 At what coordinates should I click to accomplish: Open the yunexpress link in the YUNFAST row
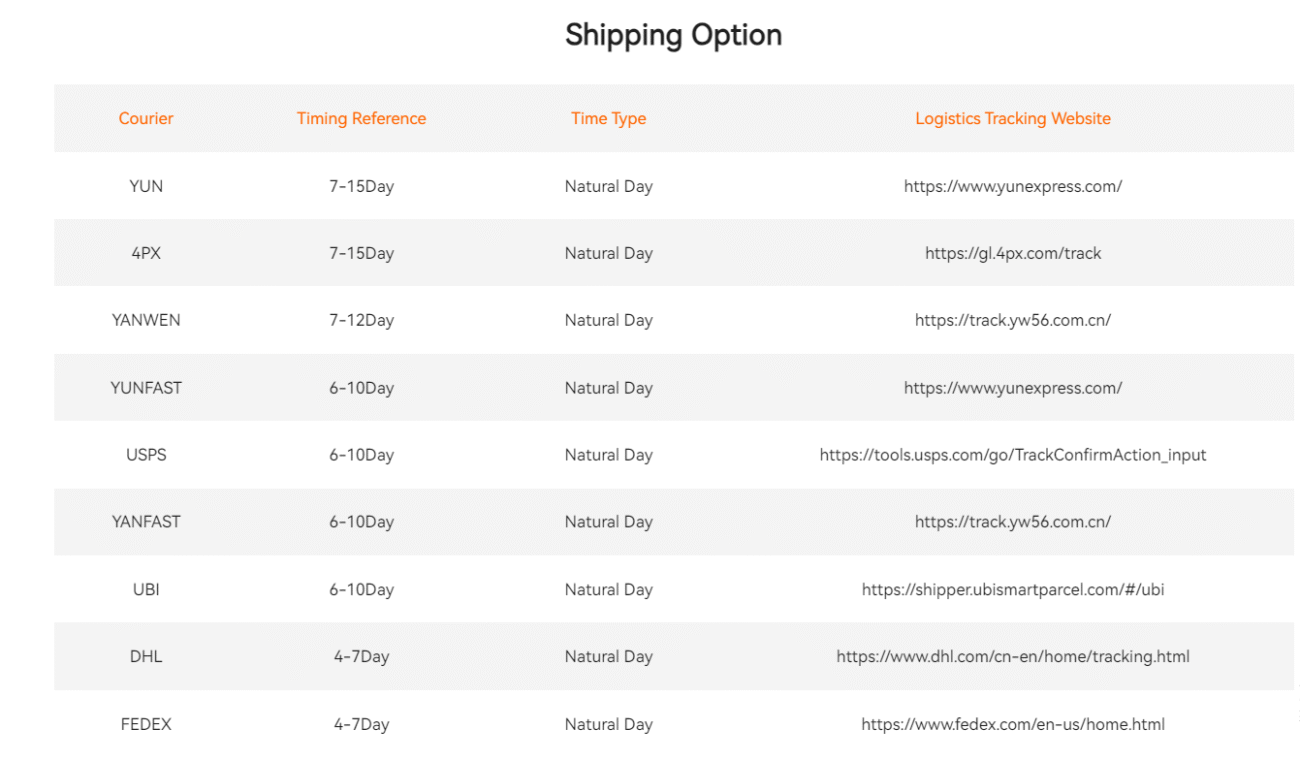click(1012, 388)
